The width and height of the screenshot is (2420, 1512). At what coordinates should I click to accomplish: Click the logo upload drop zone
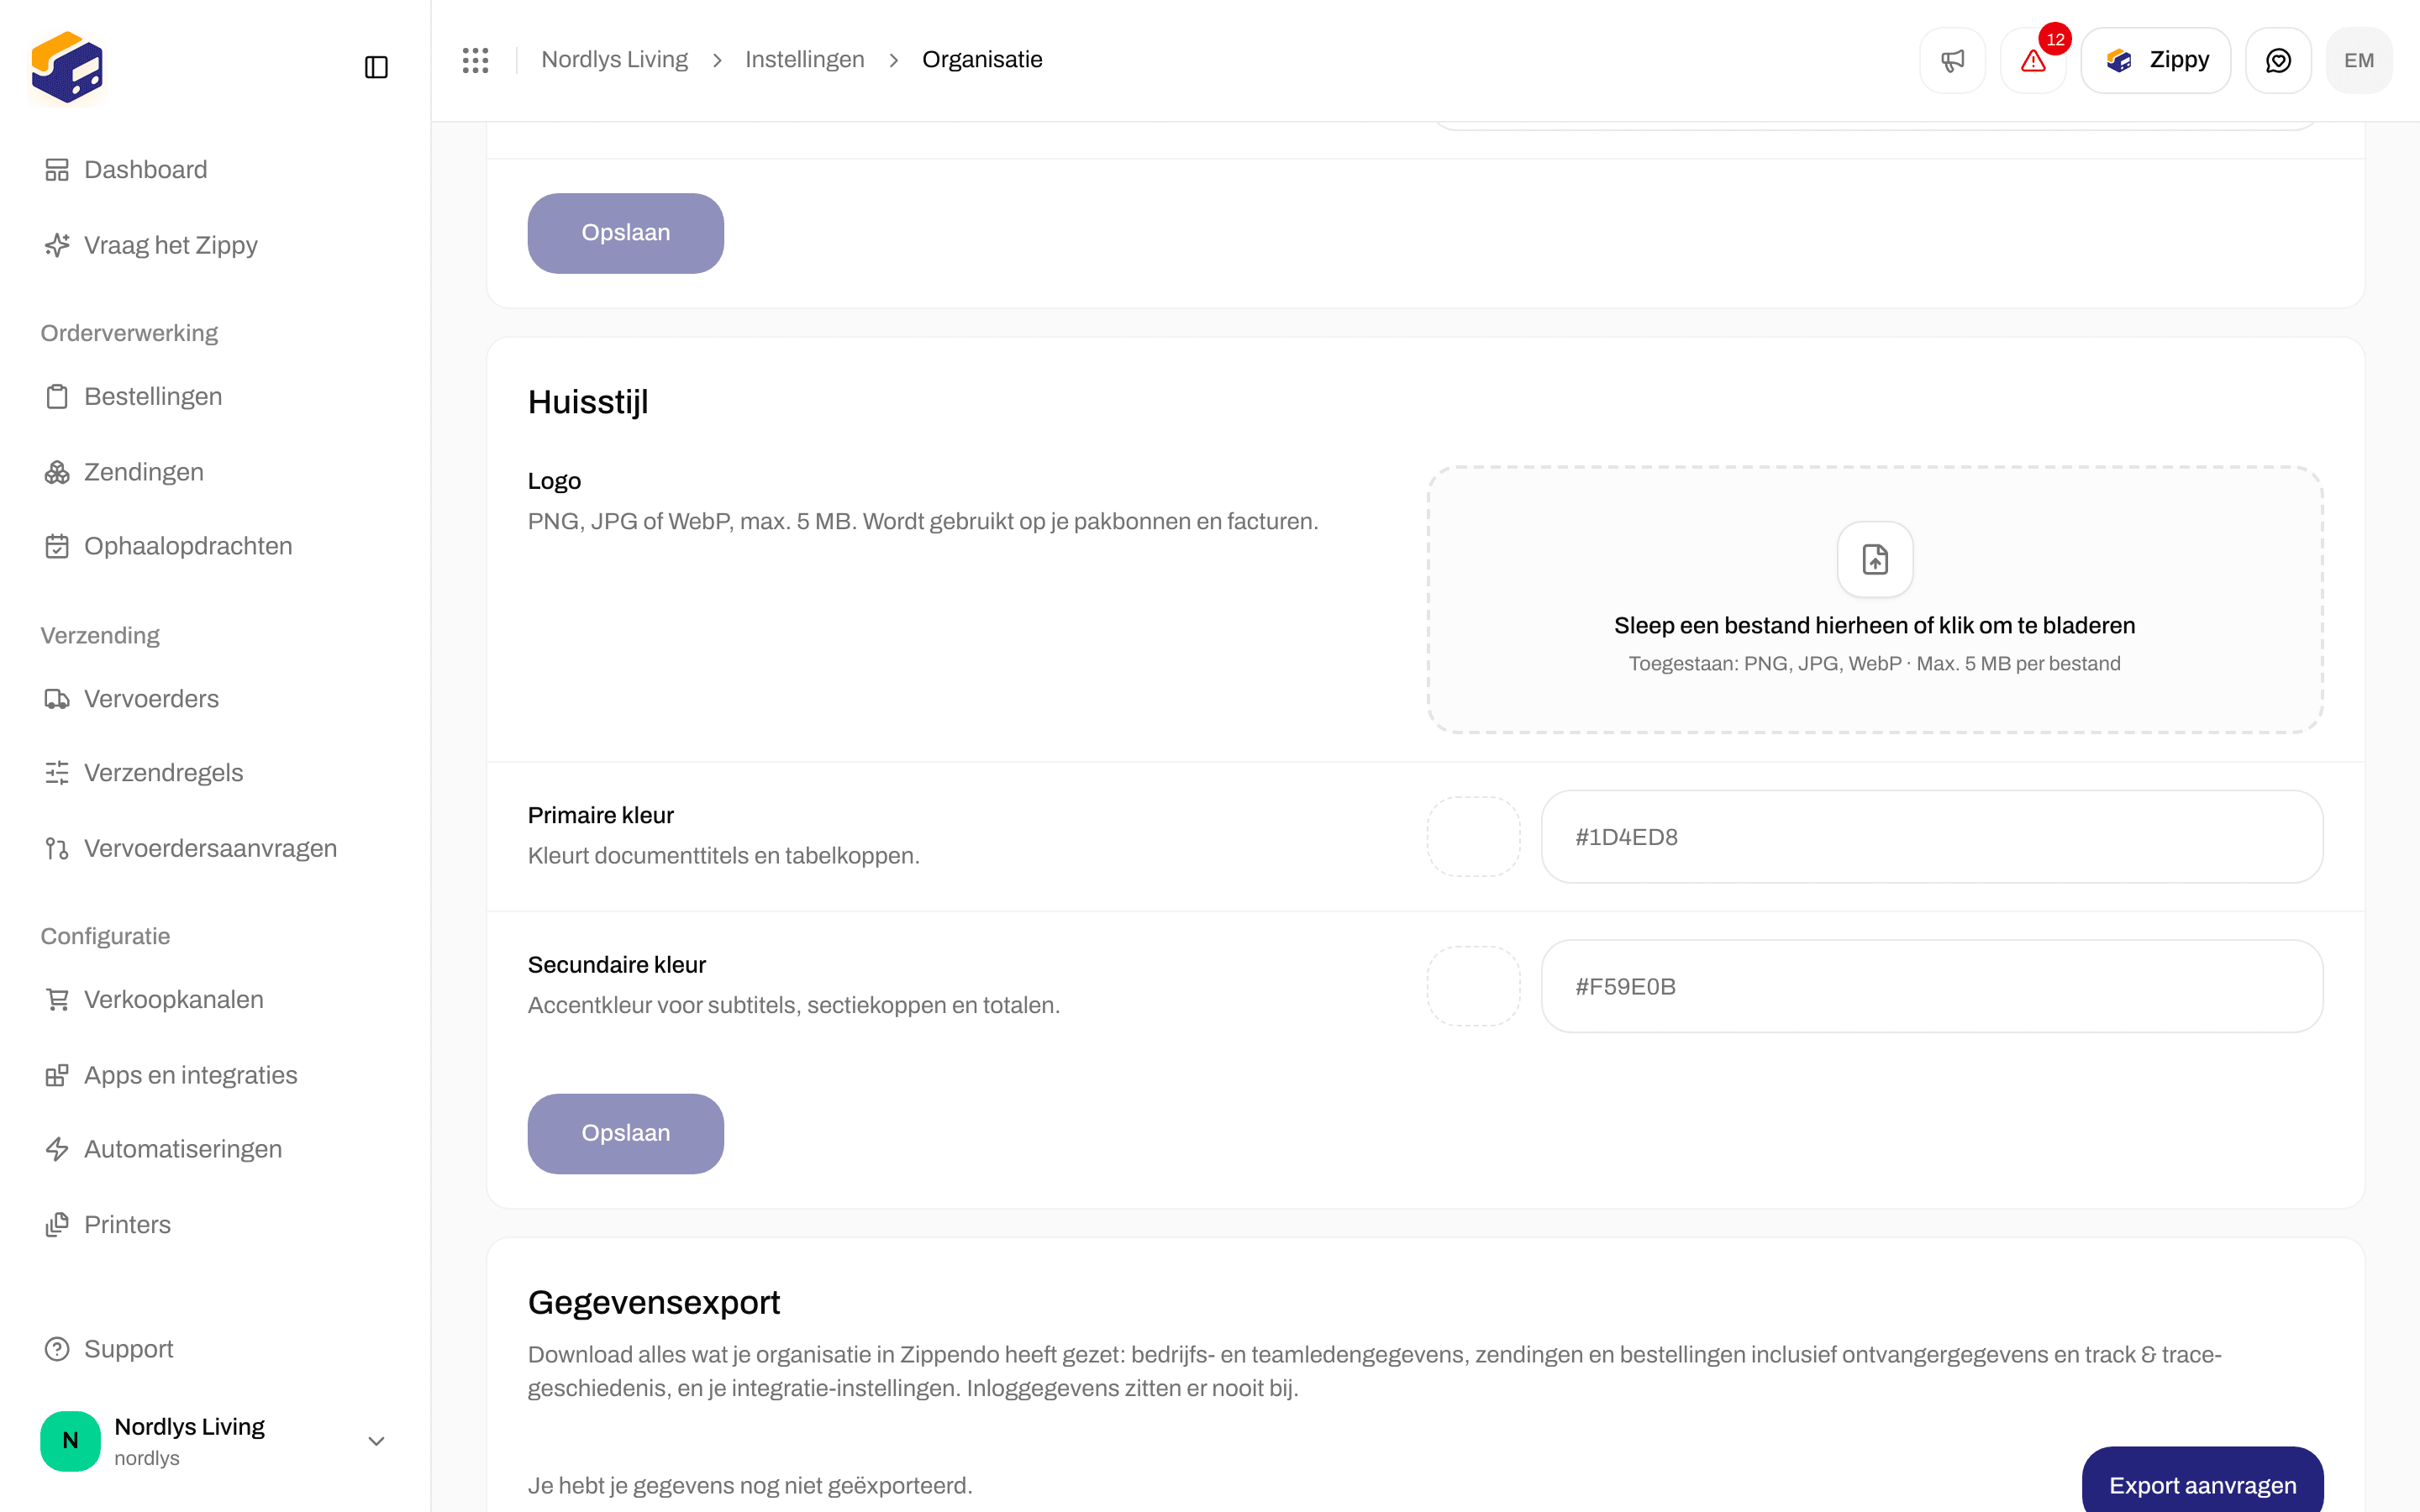(1875, 600)
